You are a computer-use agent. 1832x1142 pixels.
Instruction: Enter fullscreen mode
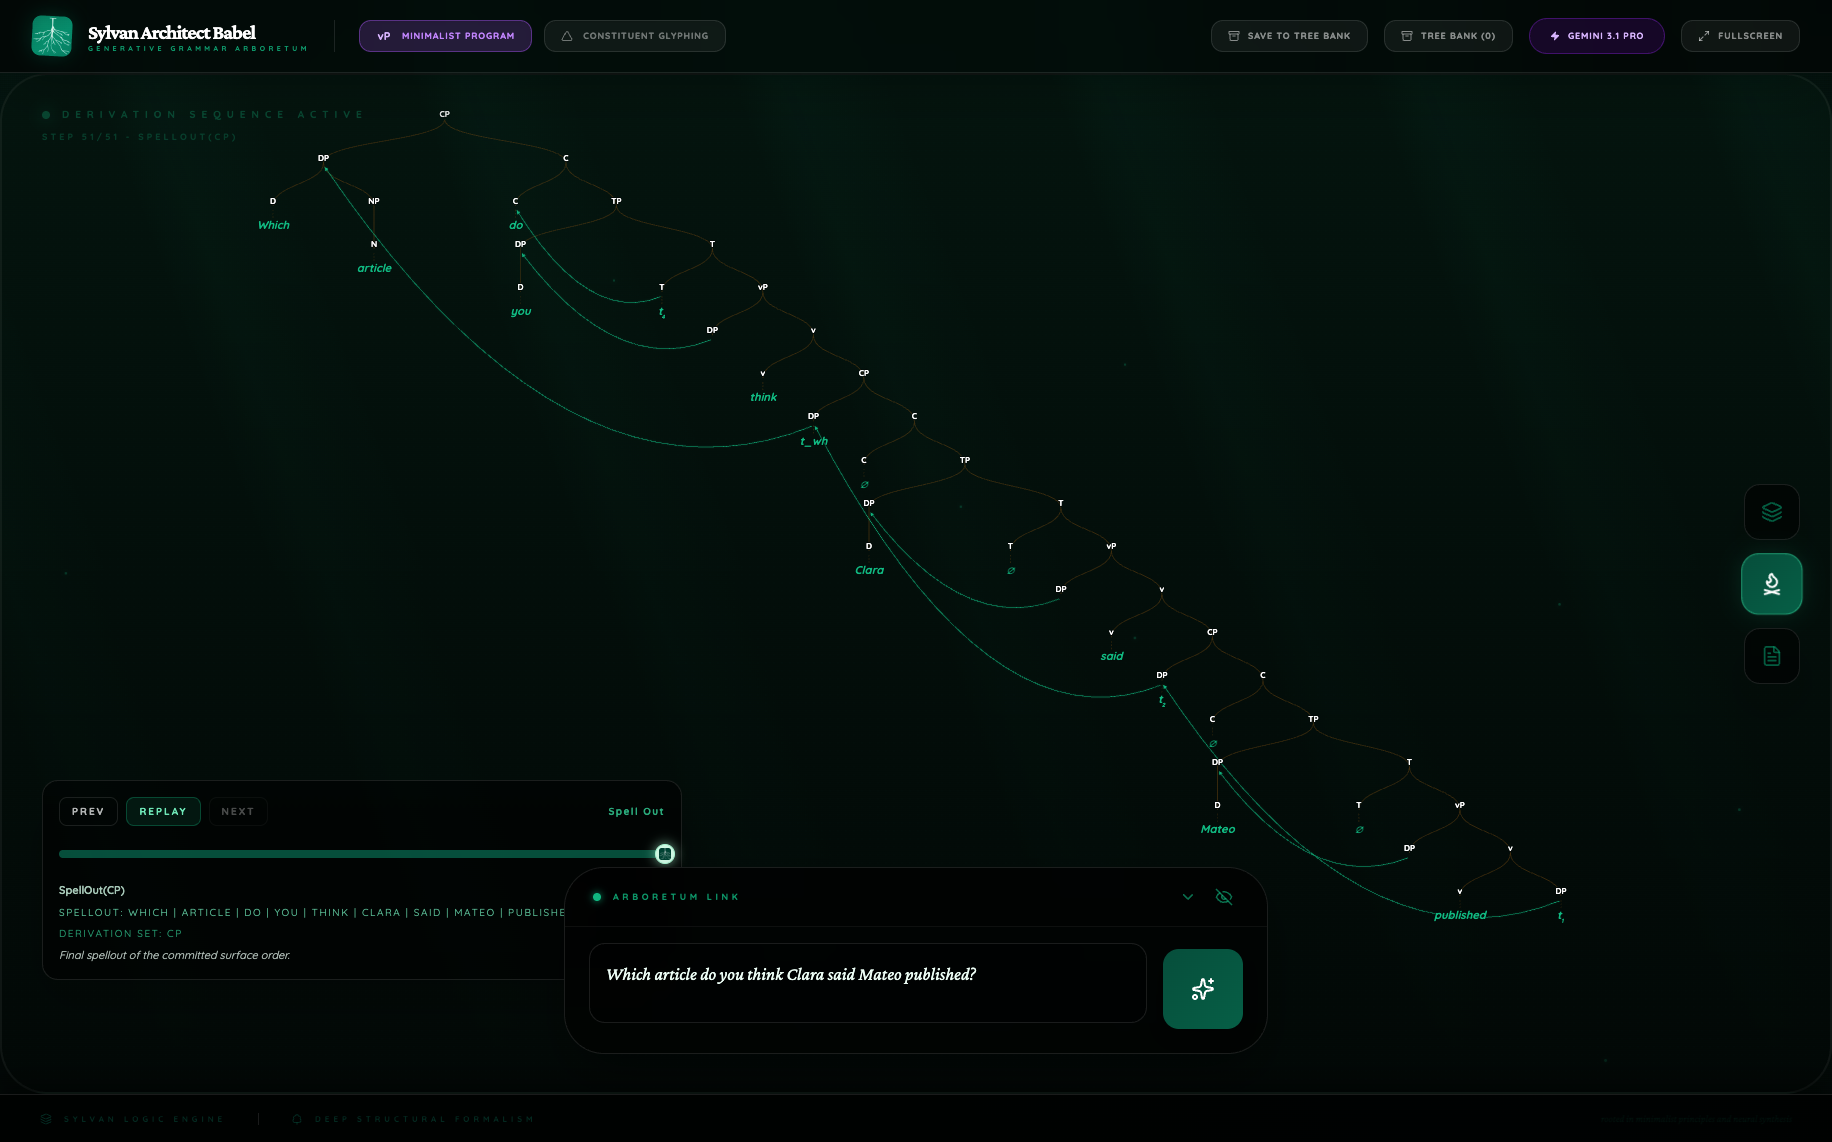coord(1739,36)
